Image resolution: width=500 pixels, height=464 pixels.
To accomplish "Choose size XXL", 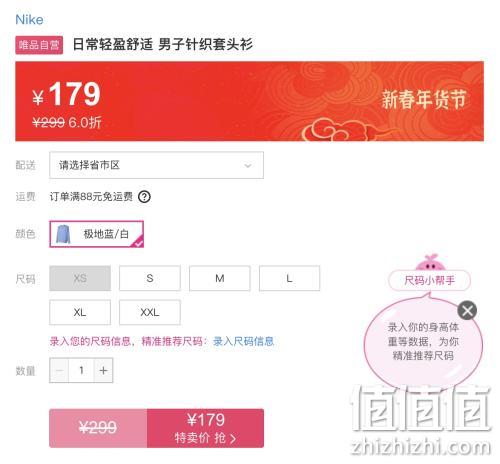I will click(150, 312).
